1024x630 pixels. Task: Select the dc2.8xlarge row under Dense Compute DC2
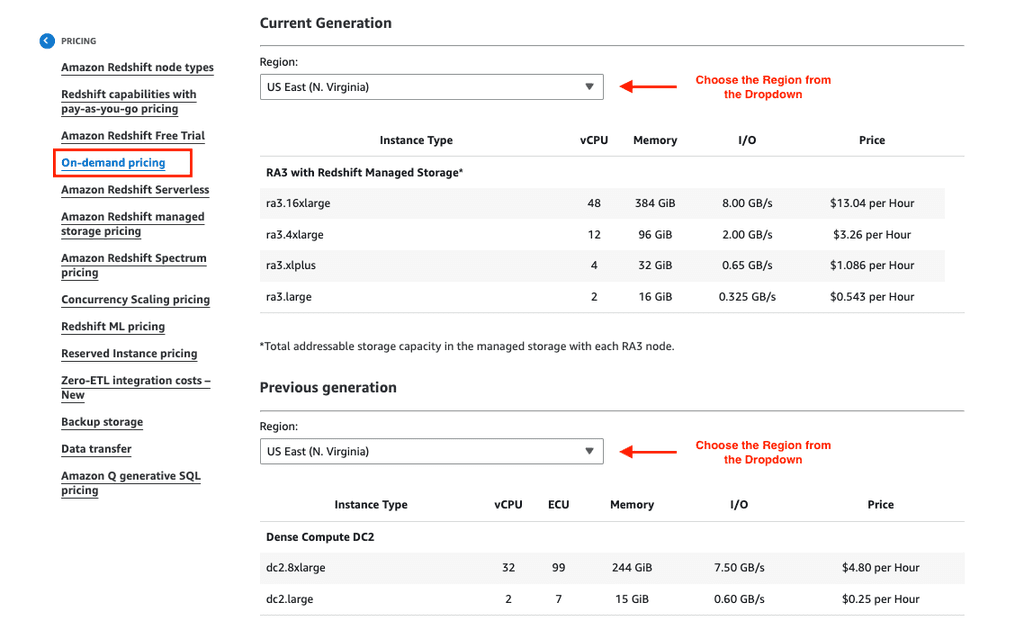pos(612,567)
